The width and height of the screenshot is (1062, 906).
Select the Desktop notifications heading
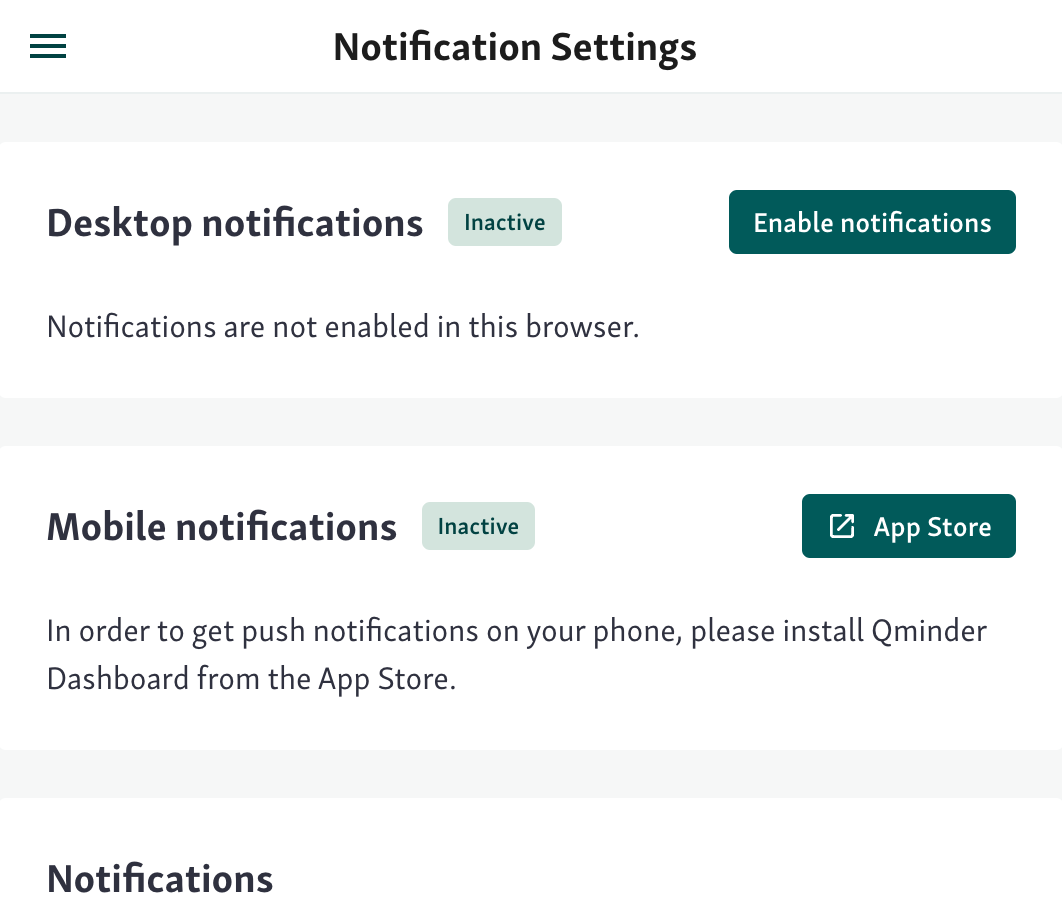(235, 222)
